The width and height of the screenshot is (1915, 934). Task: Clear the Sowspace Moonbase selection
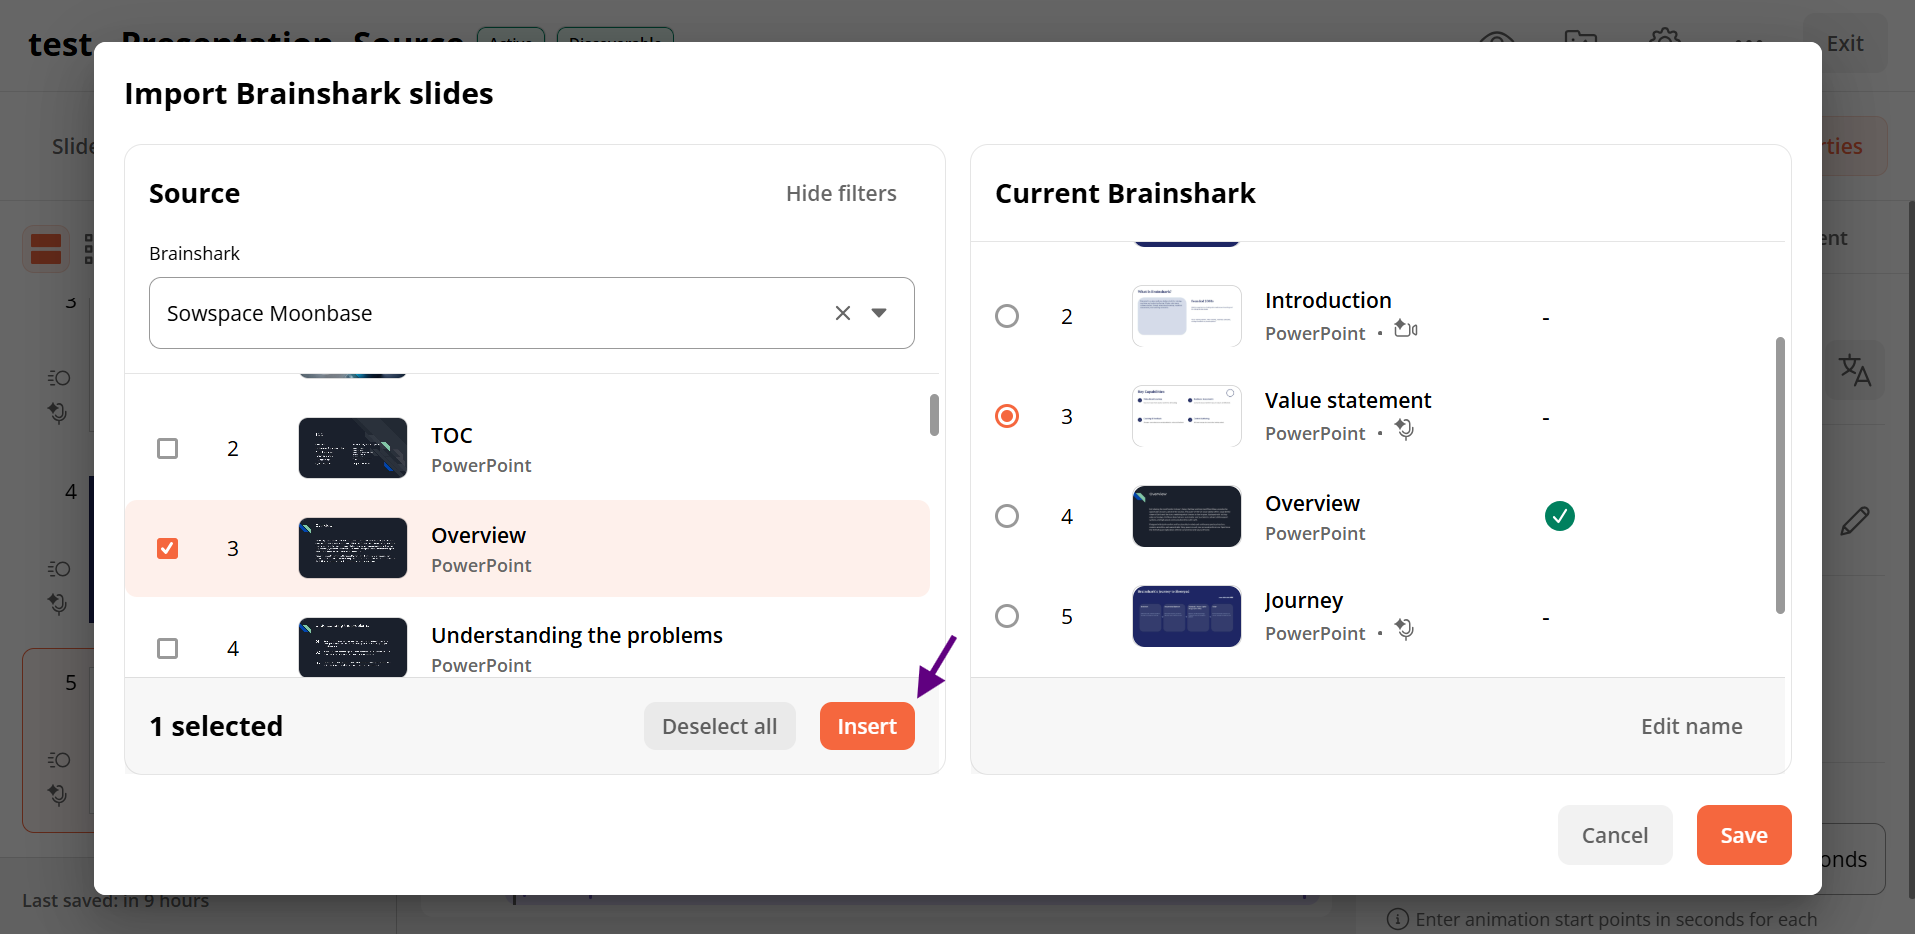843,313
